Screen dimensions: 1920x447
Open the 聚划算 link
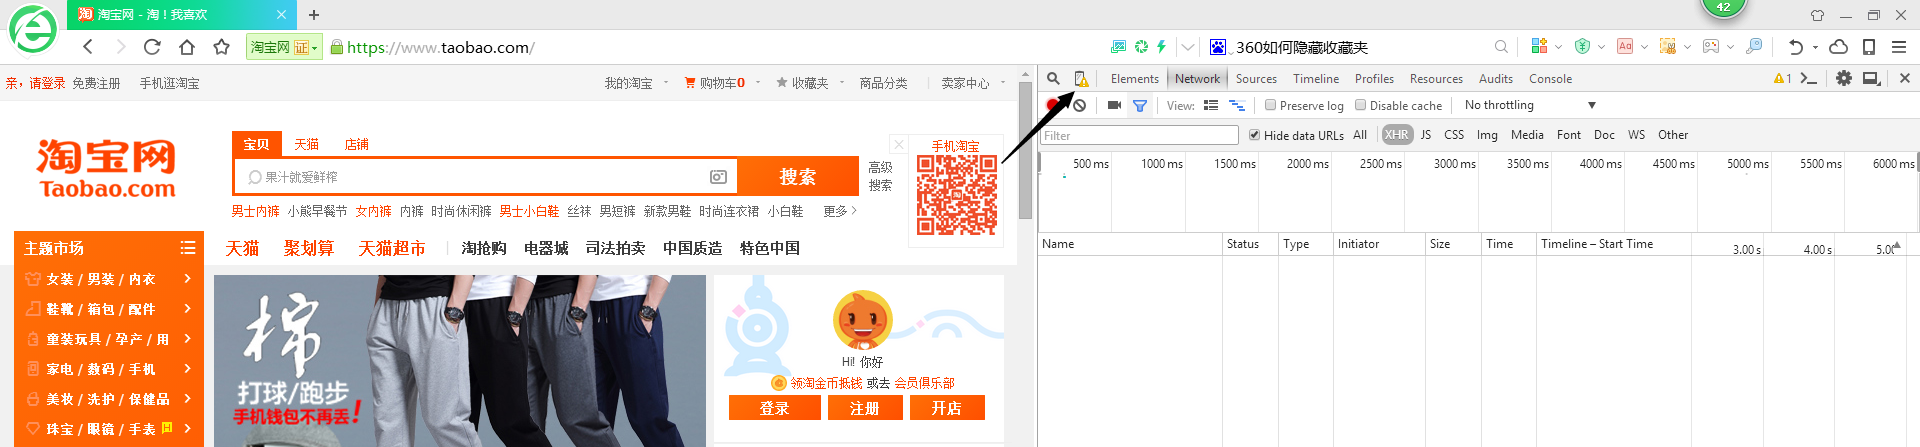309,248
